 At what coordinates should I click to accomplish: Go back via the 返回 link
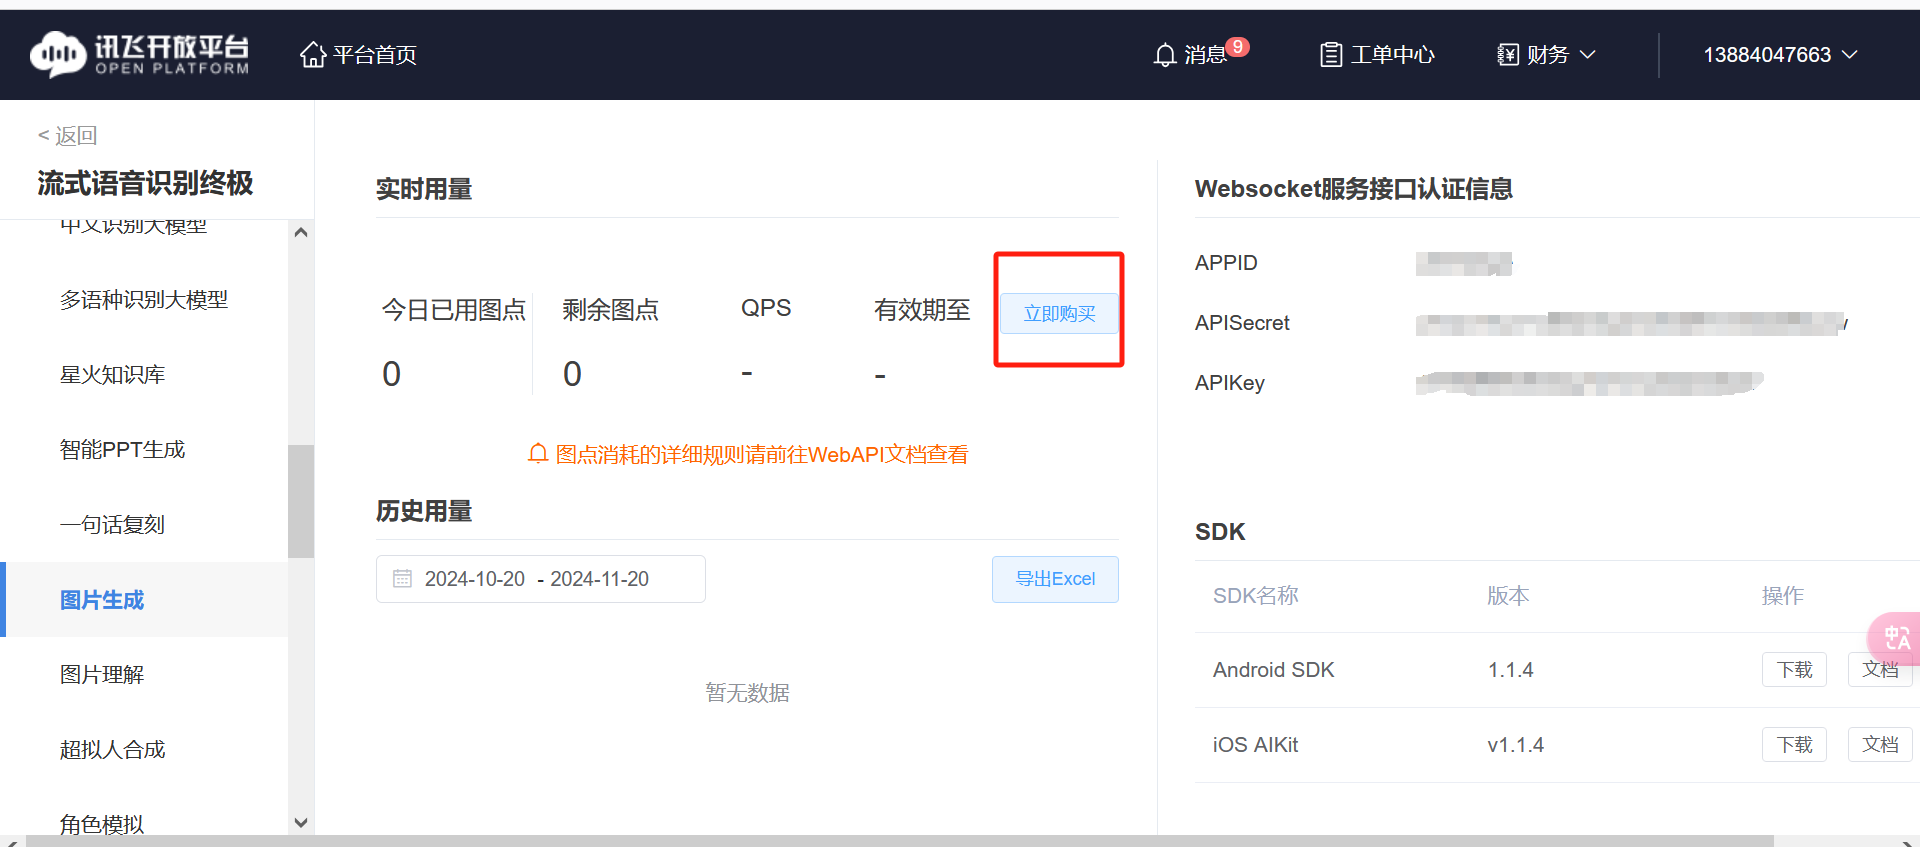[x=67, y=135]
